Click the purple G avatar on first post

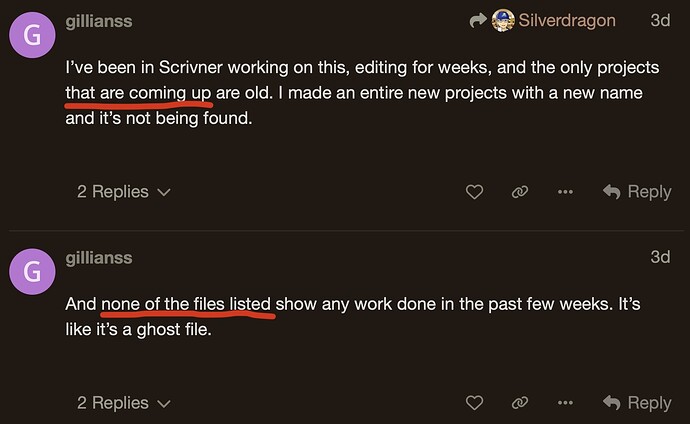32,35
